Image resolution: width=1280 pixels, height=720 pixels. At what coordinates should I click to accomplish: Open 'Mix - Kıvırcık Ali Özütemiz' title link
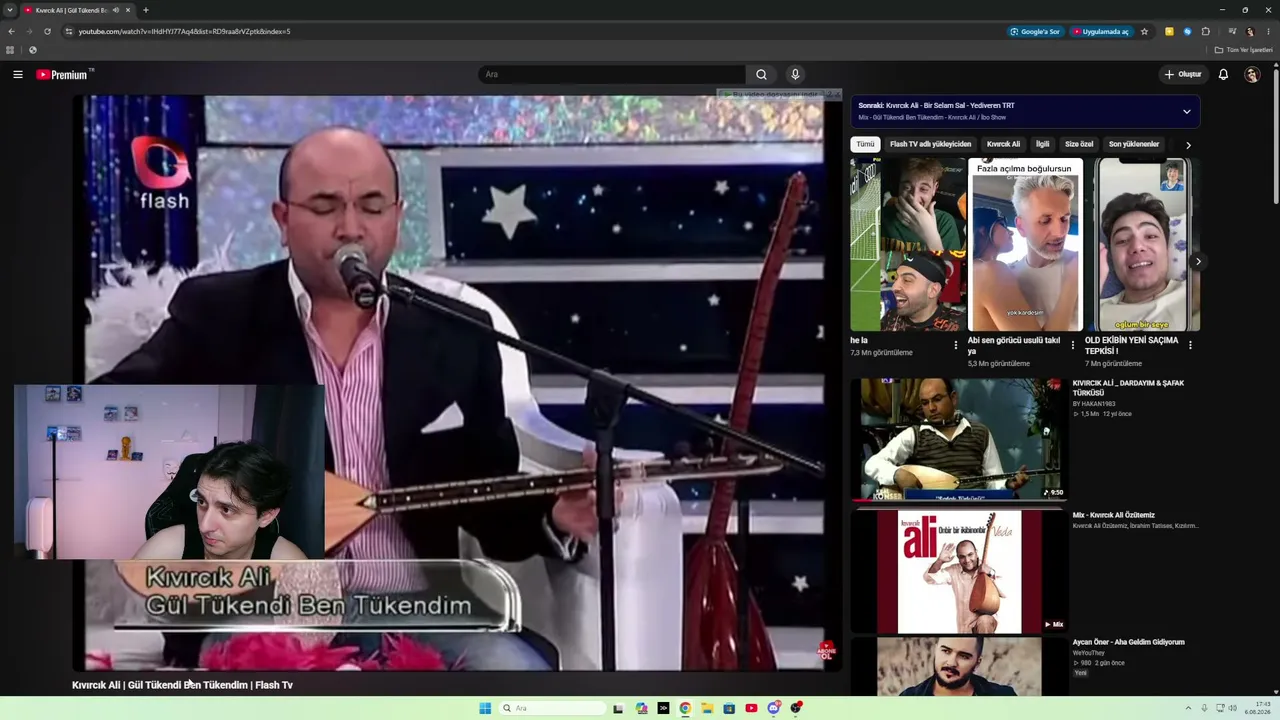(1114, 515)
